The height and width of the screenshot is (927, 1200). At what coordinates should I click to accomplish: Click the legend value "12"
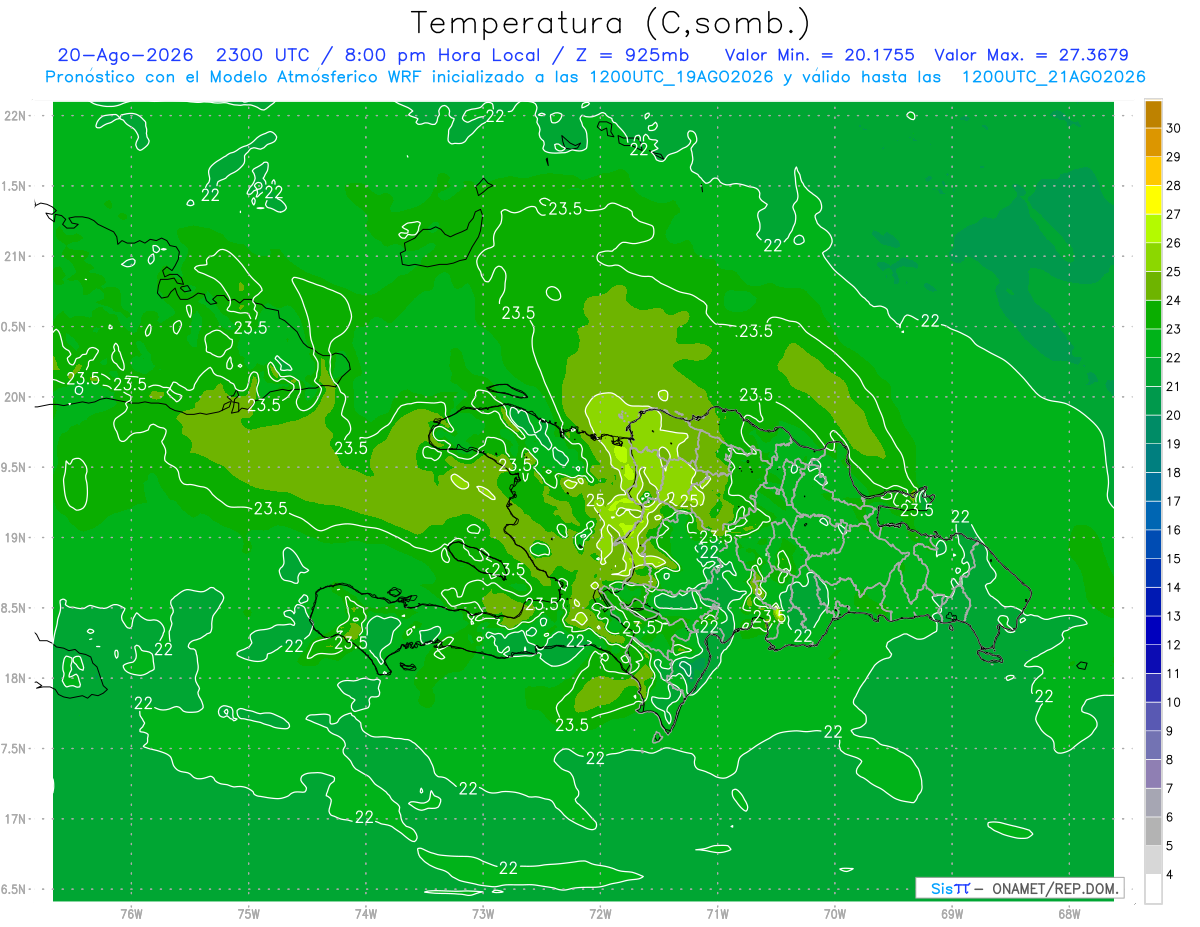coord(1174,645)
